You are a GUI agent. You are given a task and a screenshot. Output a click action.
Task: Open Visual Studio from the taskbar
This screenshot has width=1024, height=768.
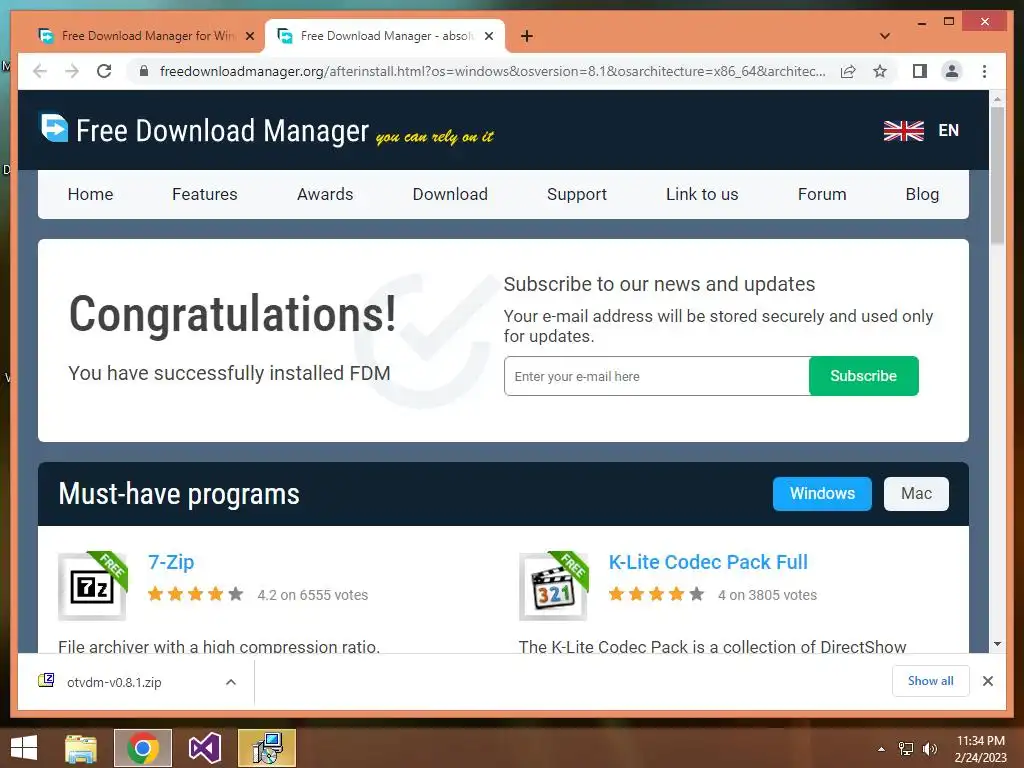click(205, 748)
